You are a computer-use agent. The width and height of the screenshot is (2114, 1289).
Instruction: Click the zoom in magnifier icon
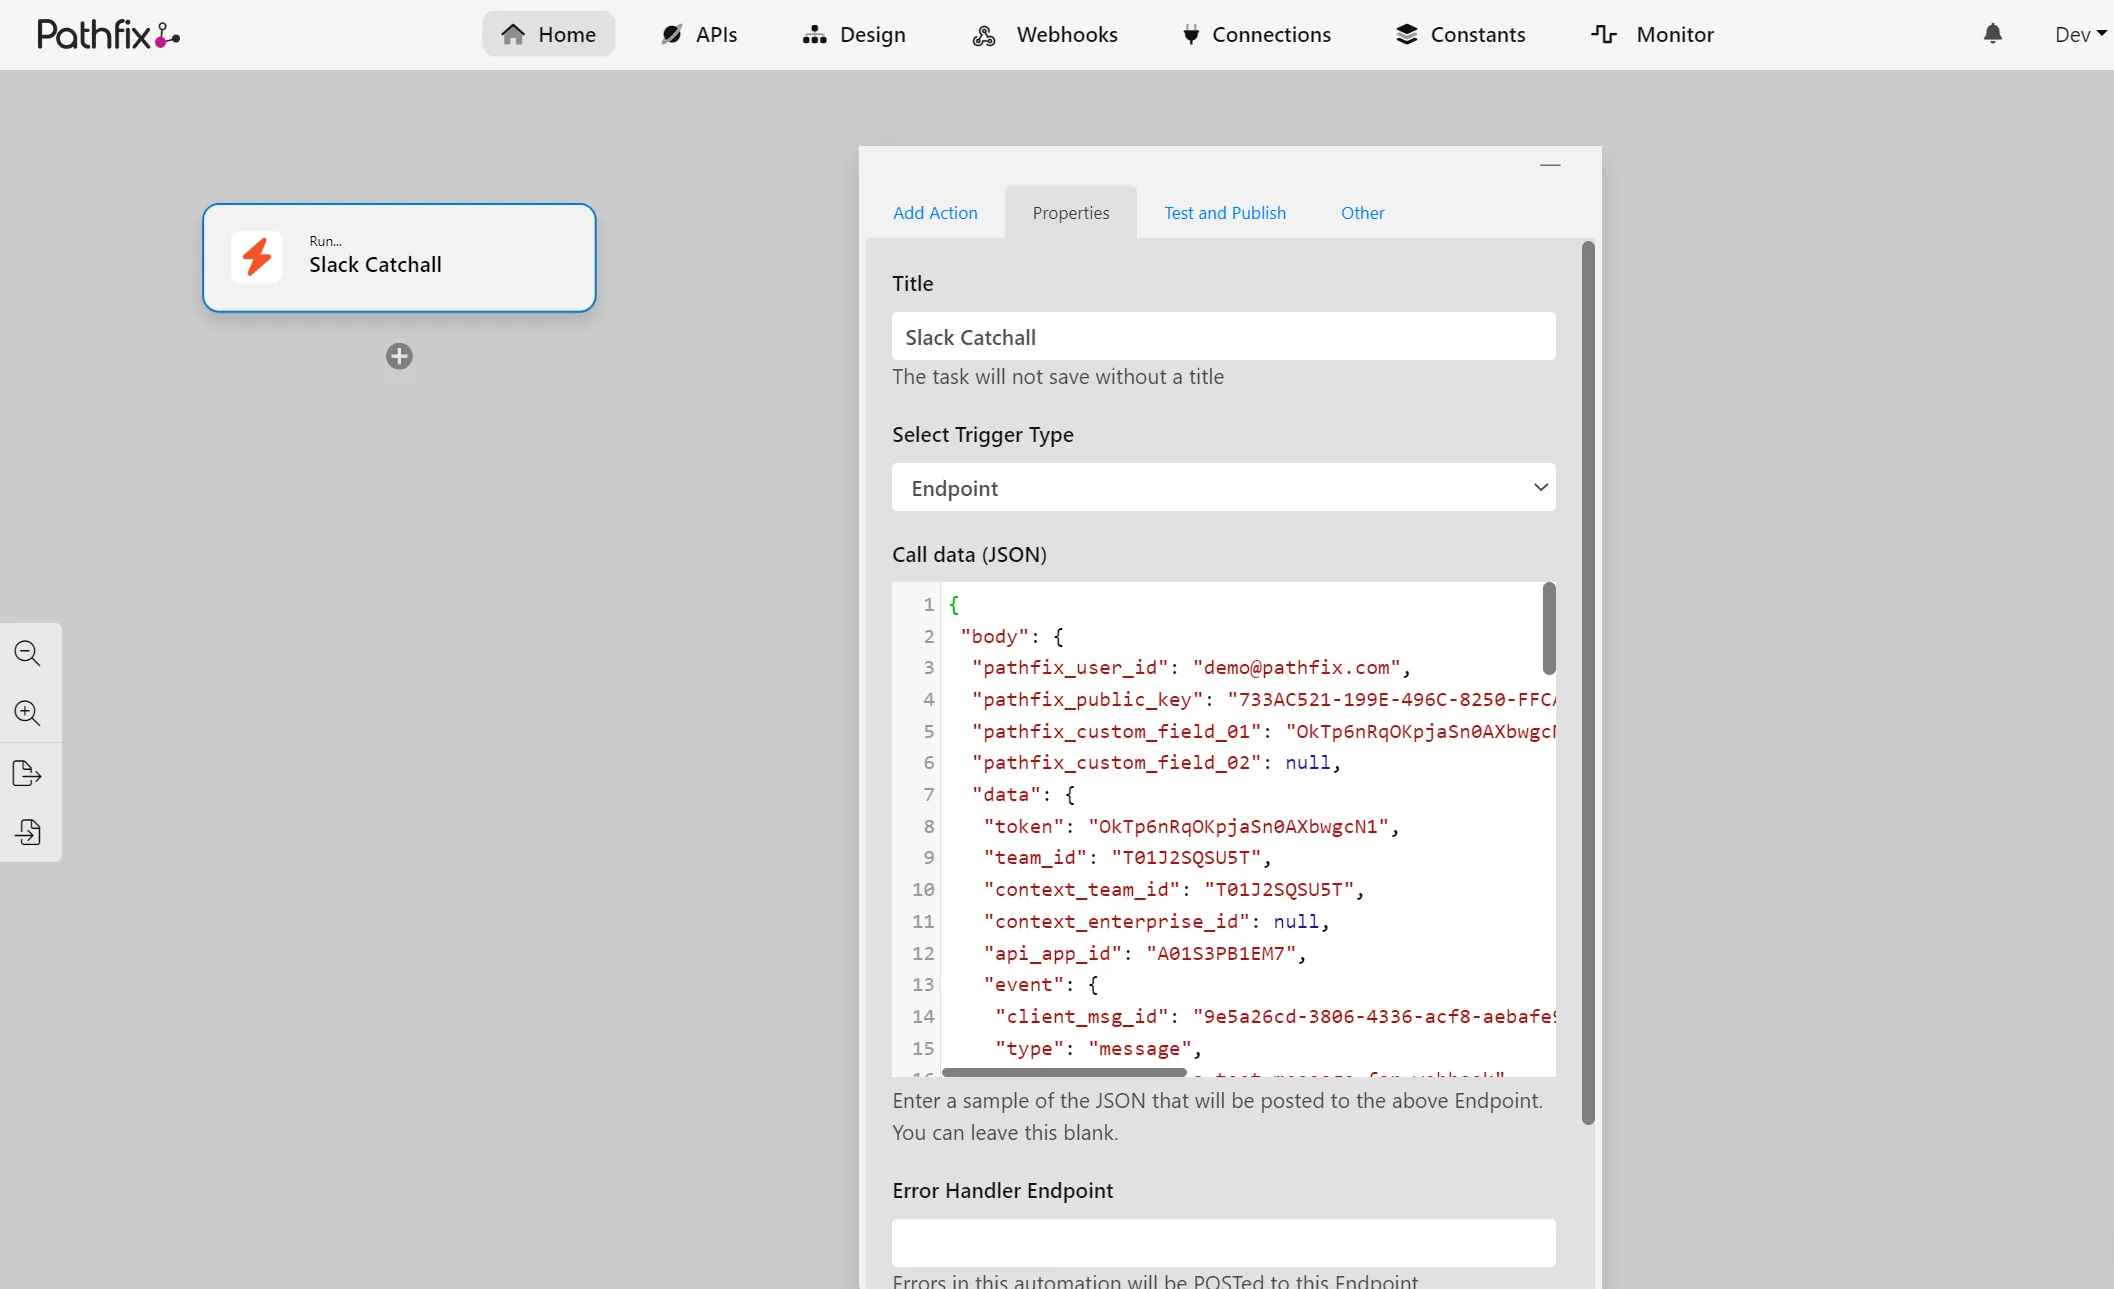[x=27, y=713]
